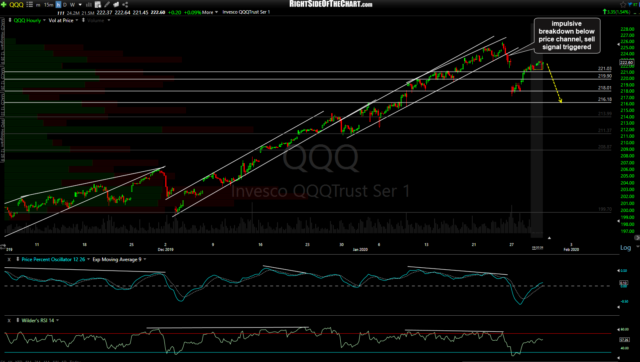Switch to the Weekly (W) timeframe
The width and height of the screenshot is (640, 362).
72,5
